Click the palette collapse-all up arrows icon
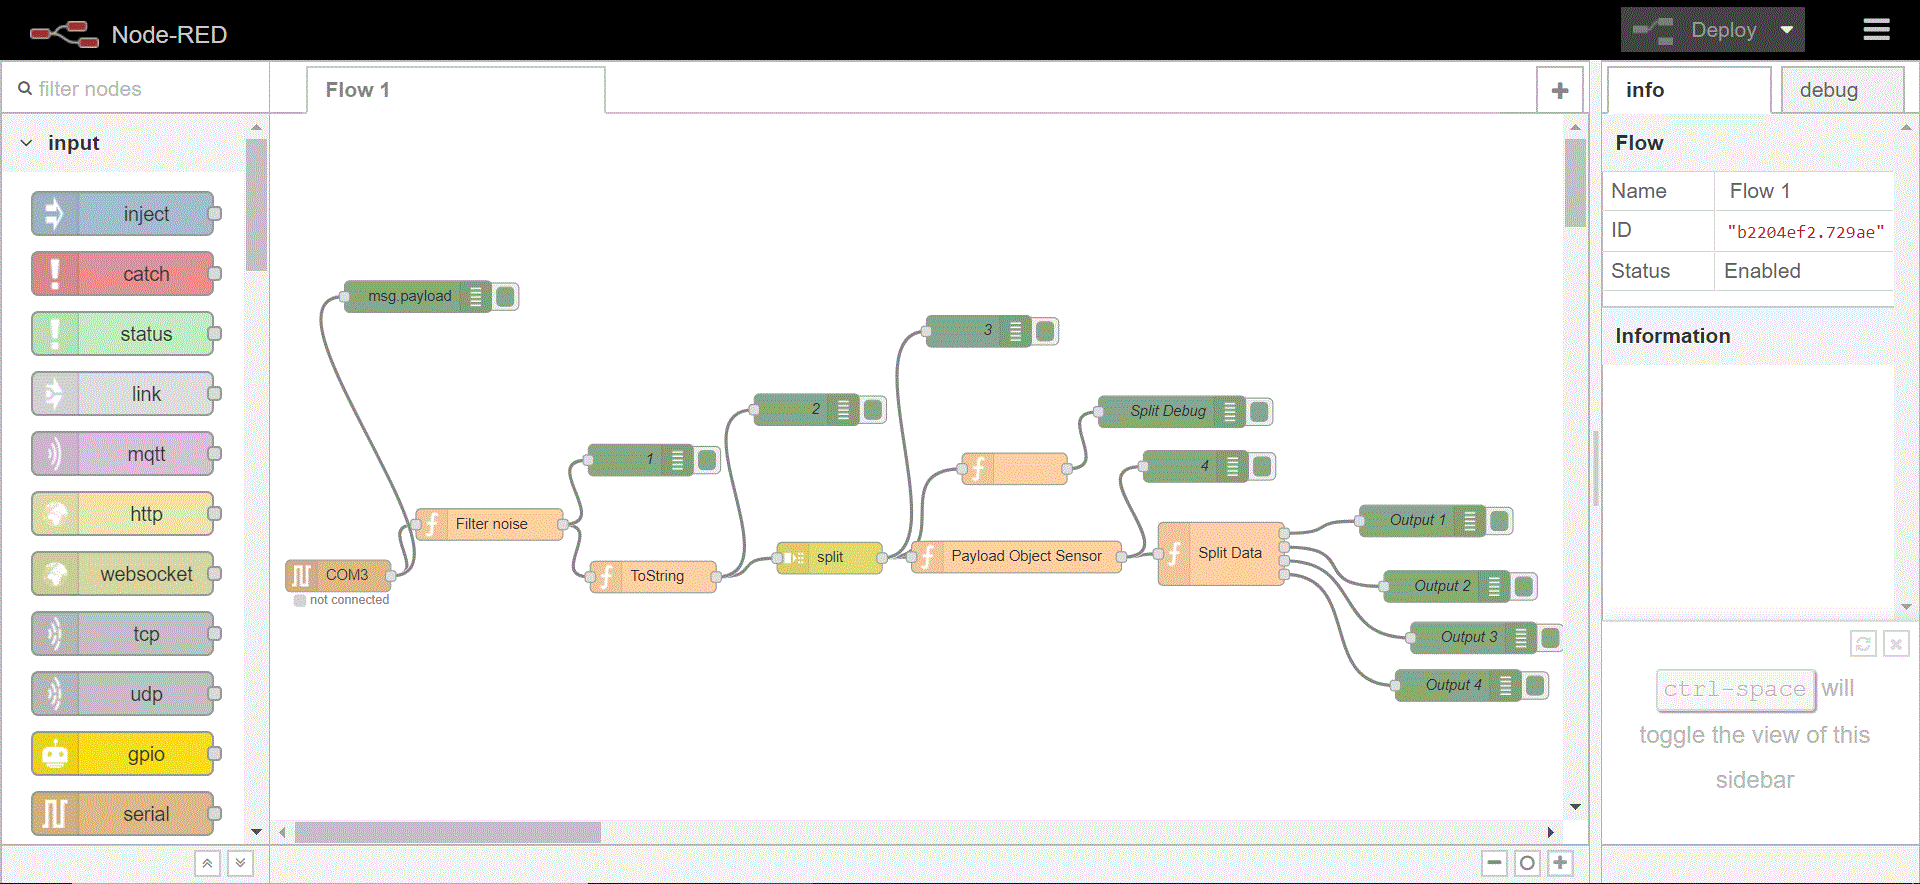 click(x=207, y=863)
